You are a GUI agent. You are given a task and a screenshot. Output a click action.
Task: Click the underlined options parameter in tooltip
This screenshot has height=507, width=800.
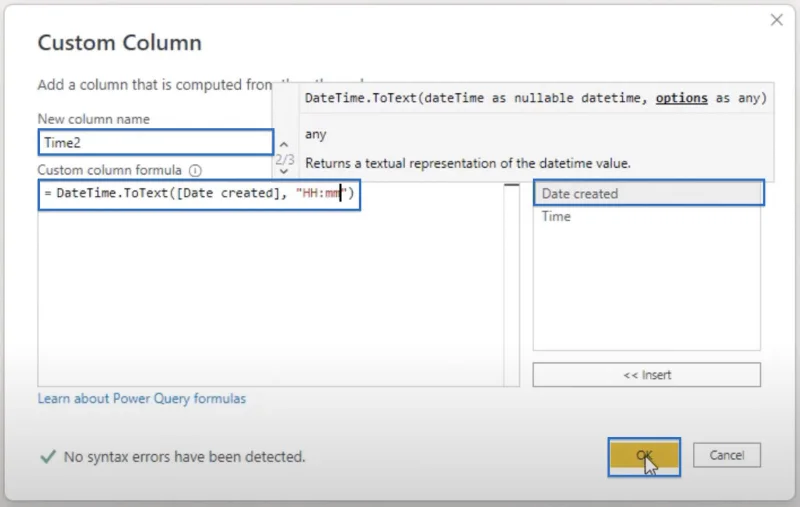681,98
